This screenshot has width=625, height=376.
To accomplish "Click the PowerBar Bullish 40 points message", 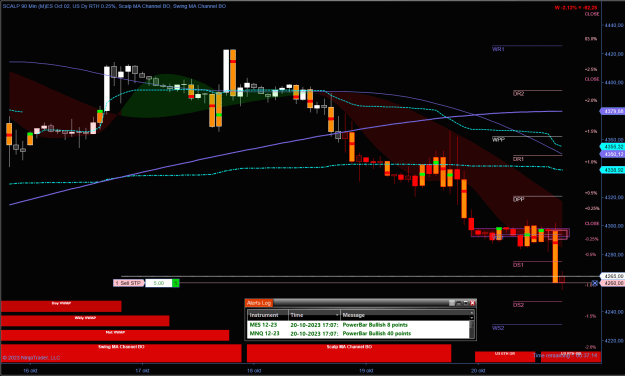I will pos(377,333).
